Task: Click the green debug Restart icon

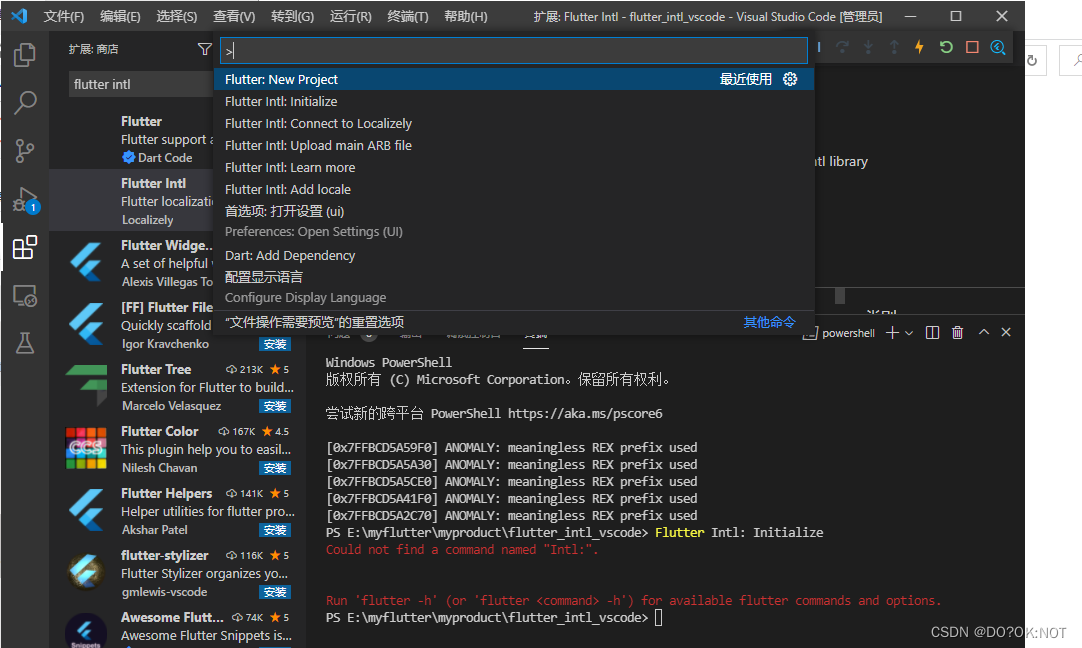Action: click(x=946, y=47)
